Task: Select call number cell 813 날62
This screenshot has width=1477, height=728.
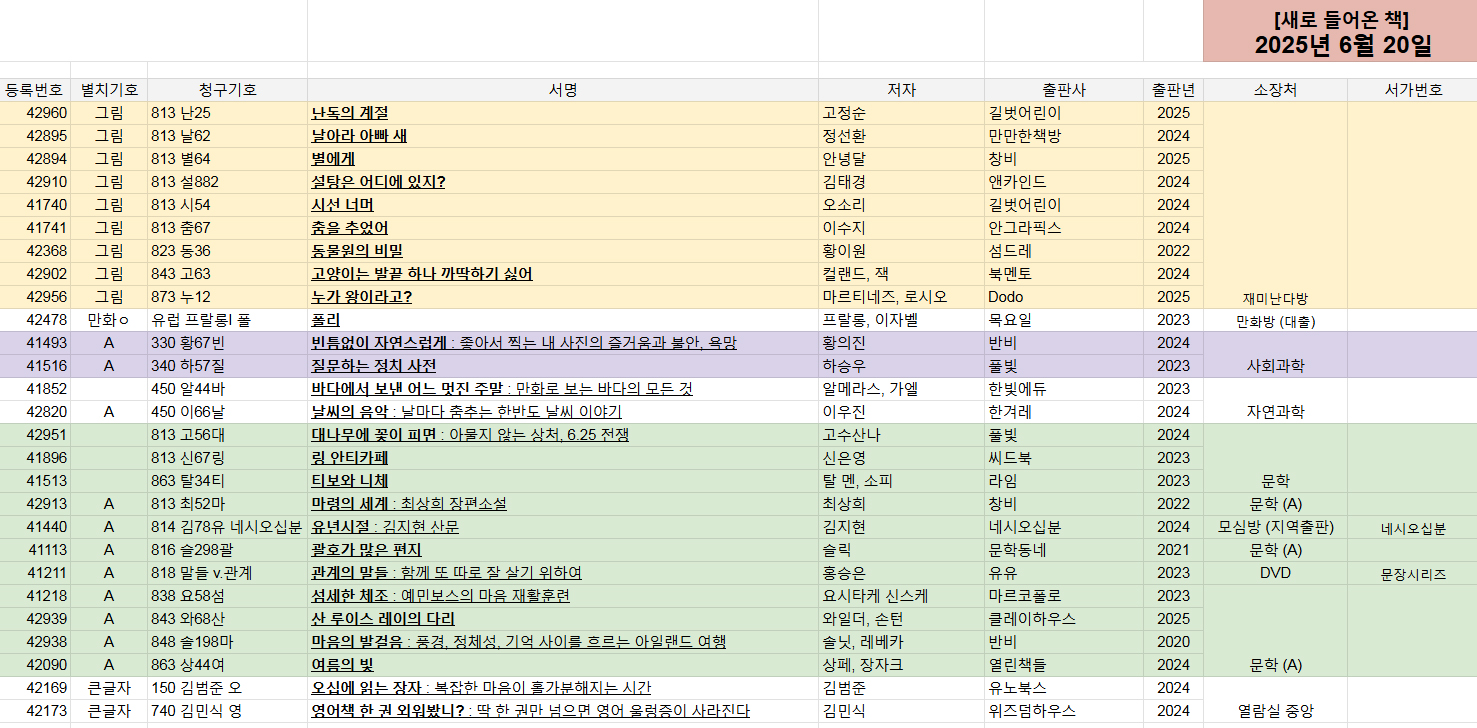Action: coord(227,136)
